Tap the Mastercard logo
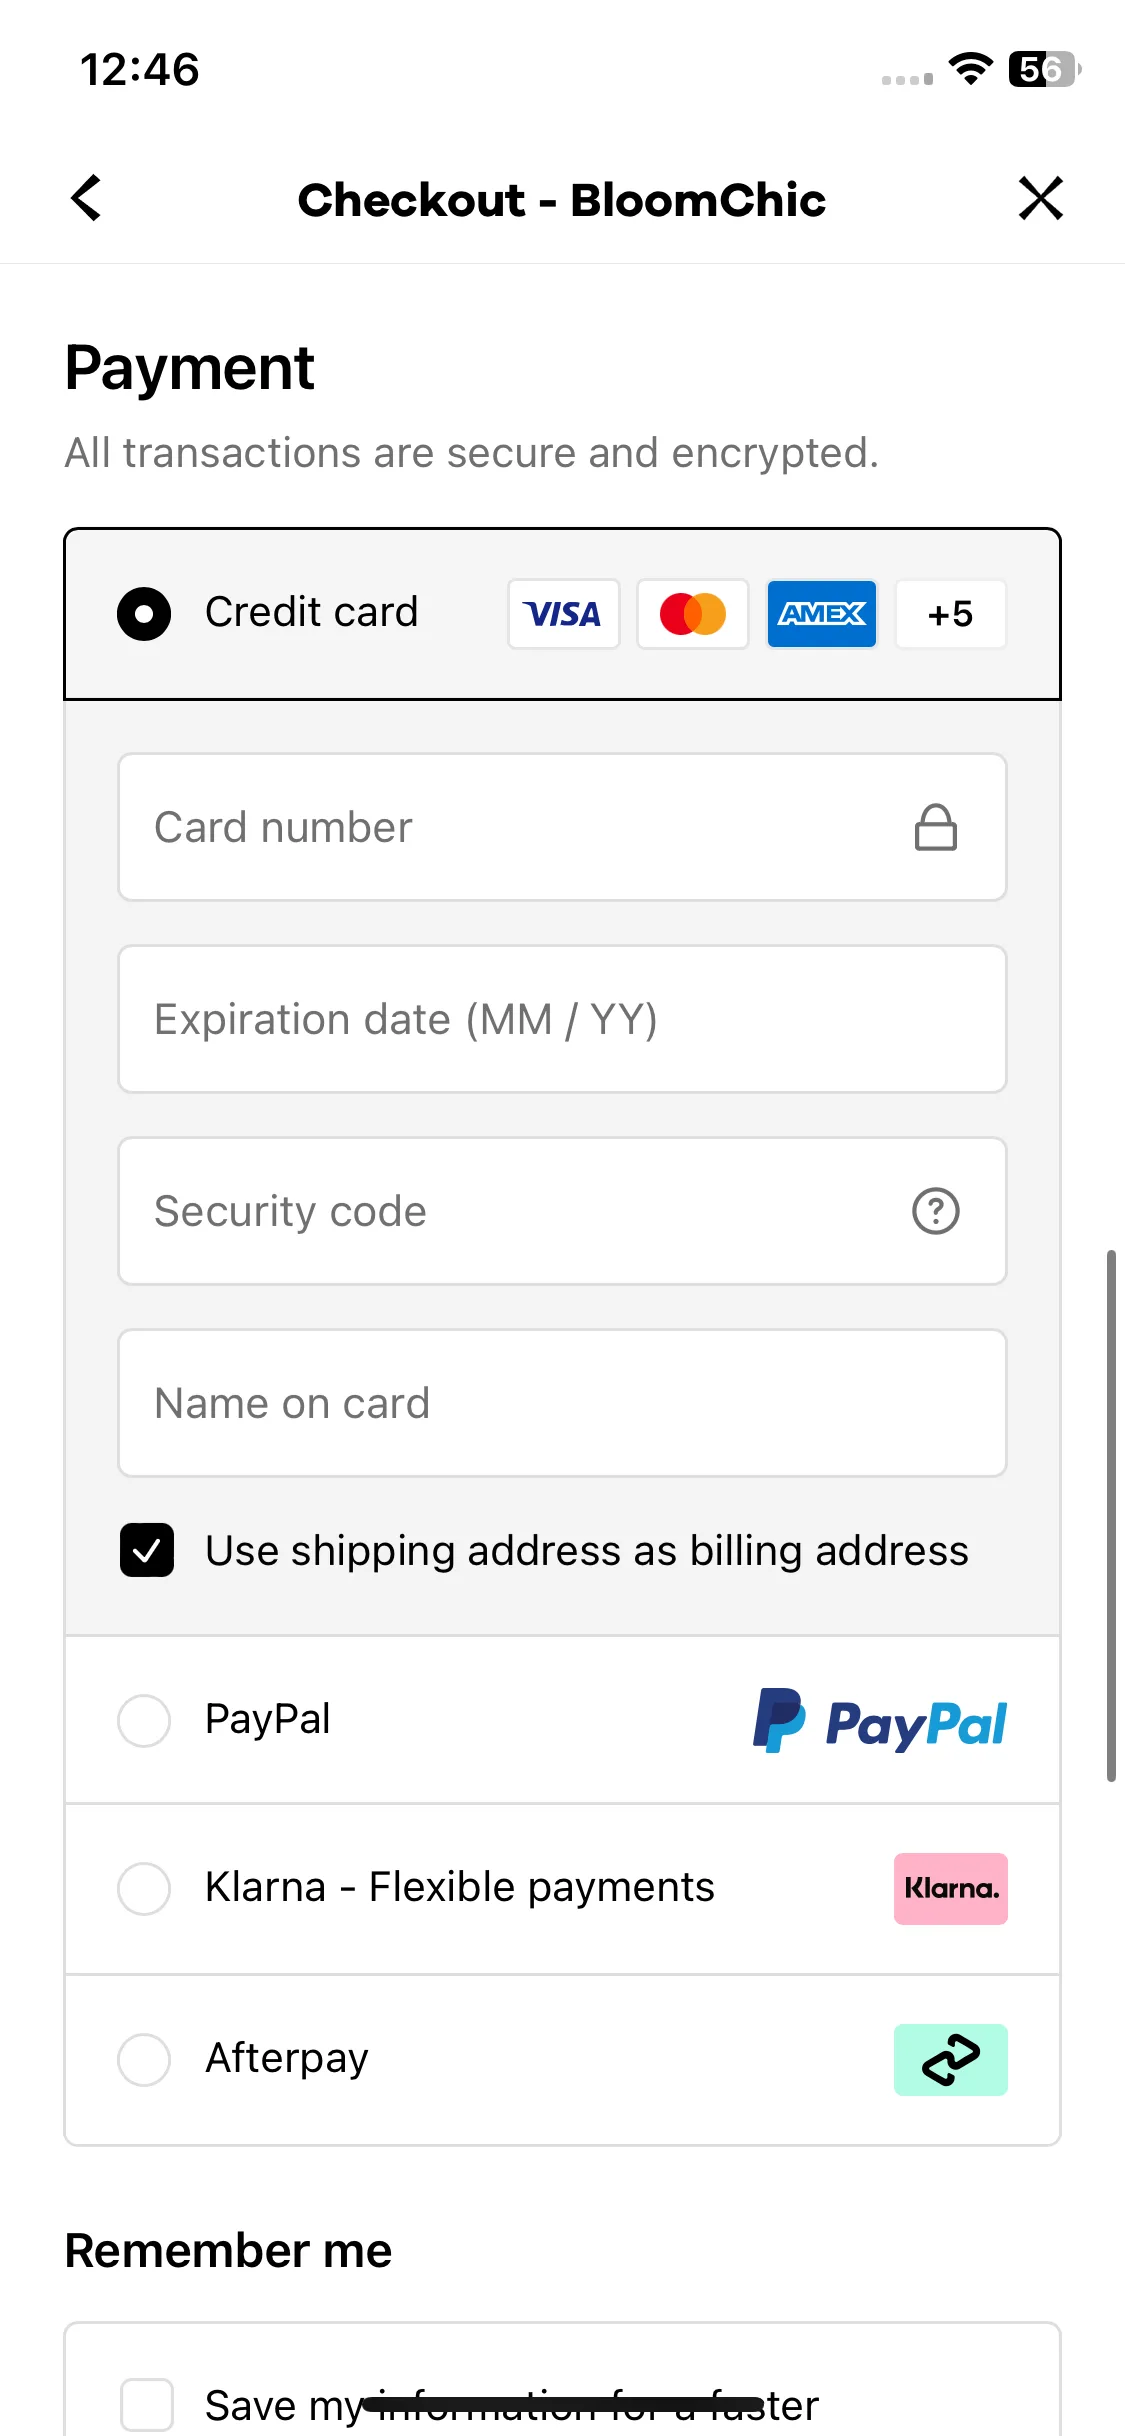This screenshot has width=1125, height=2436. click(x=693, y=614)
